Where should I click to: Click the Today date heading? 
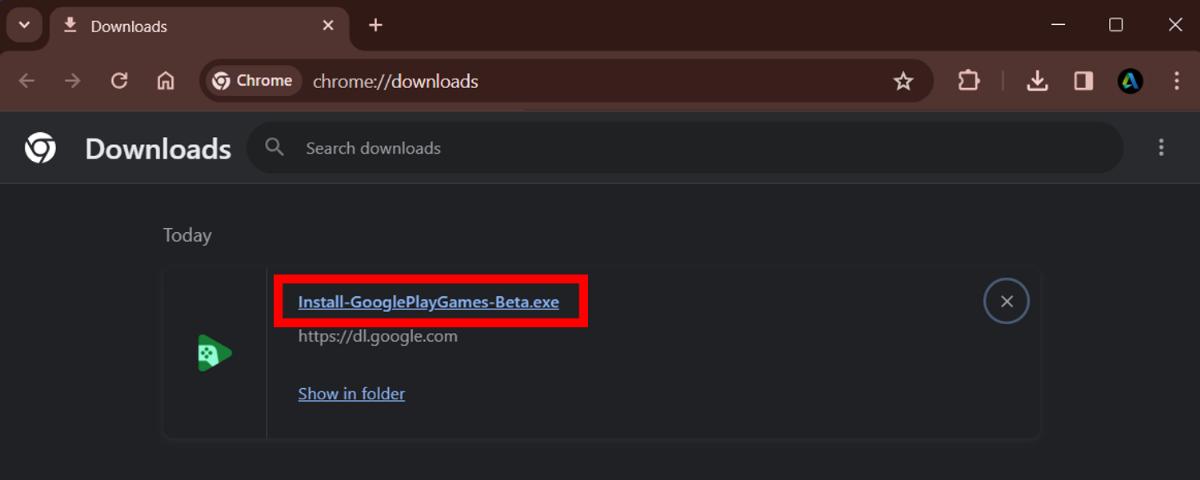point(187,235)
